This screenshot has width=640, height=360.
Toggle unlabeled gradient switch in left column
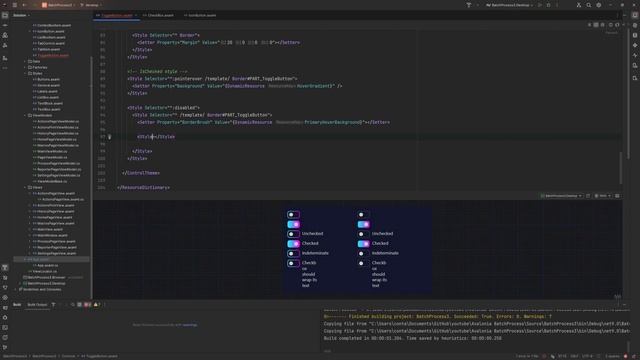click(293, 224)
